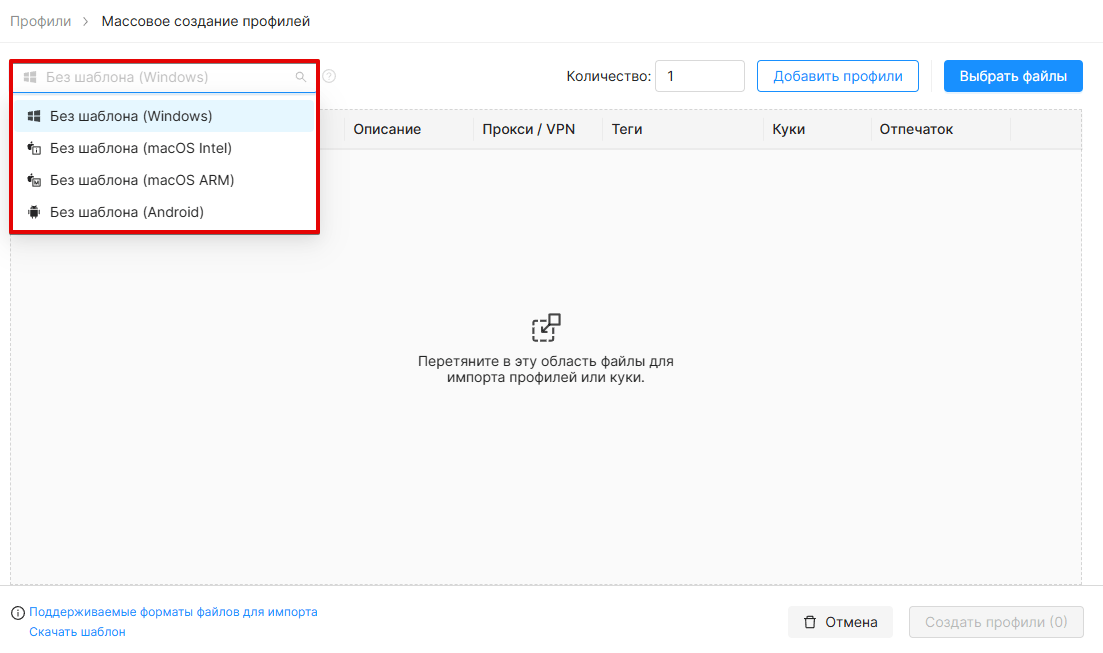
Task: Click the Windows logo in Без шаблона option
Action: 34,116
